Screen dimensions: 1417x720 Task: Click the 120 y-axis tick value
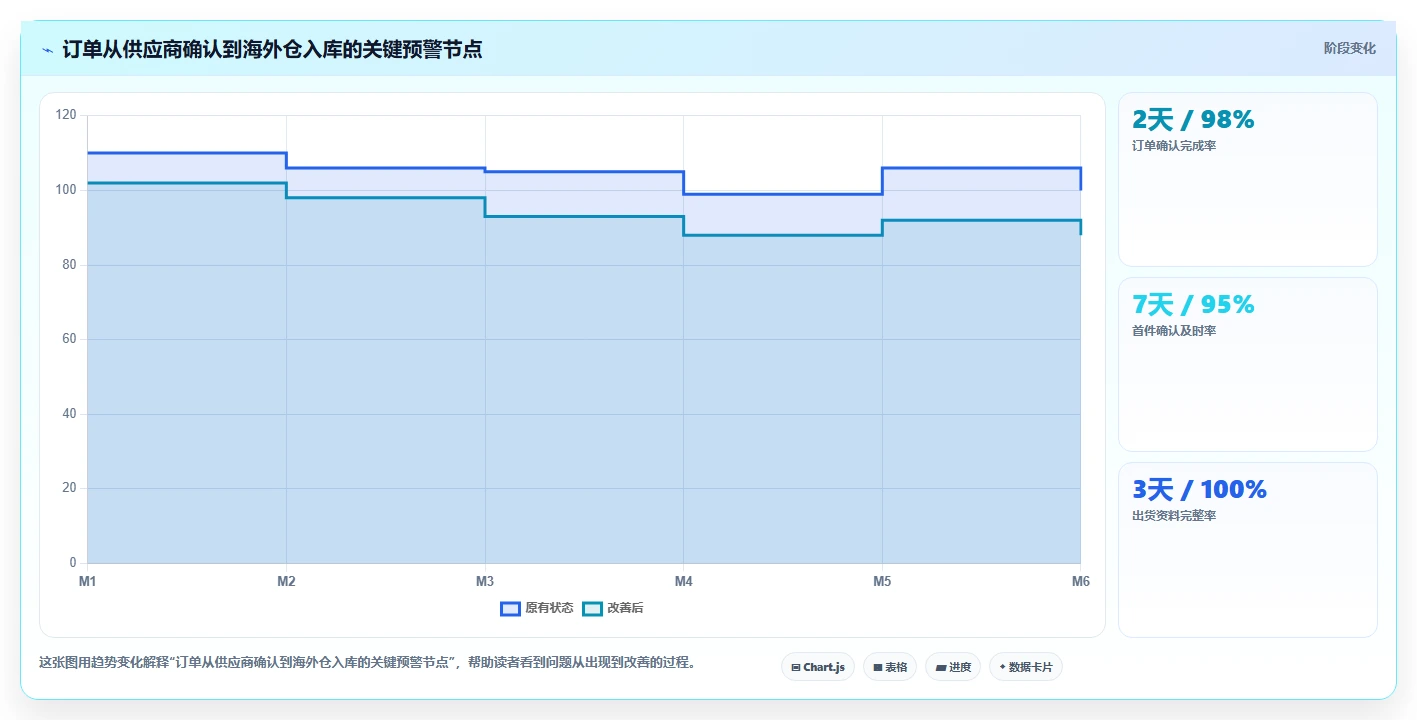(66, 115)
